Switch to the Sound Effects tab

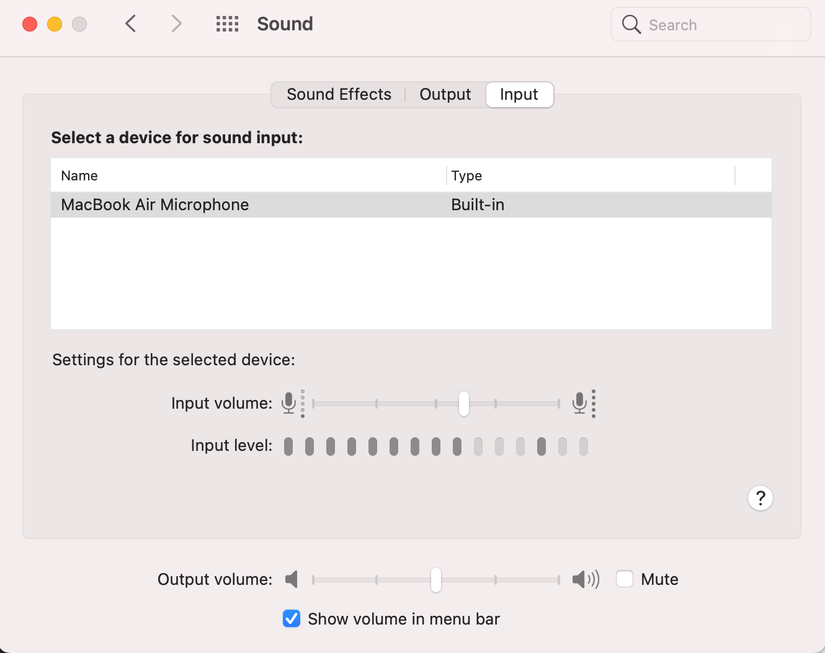pyautogui.click(x=339, y=94)
